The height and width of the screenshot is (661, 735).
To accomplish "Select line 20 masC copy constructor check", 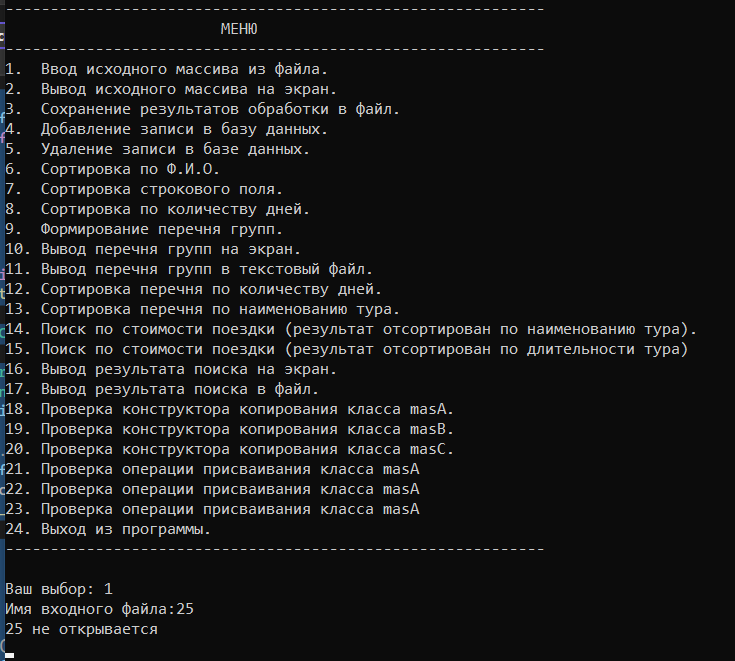I will [230, 449].
